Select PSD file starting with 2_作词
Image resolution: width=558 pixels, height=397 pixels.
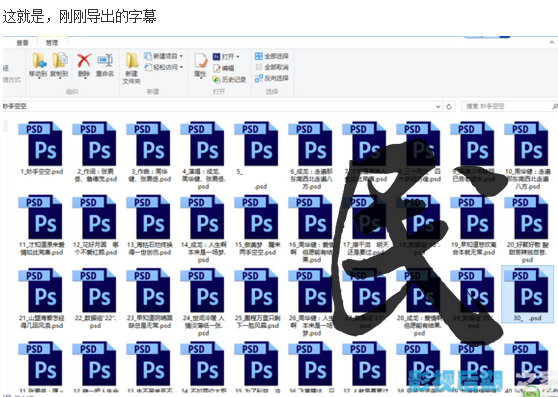pyautogui.click(x=95, y=152)
